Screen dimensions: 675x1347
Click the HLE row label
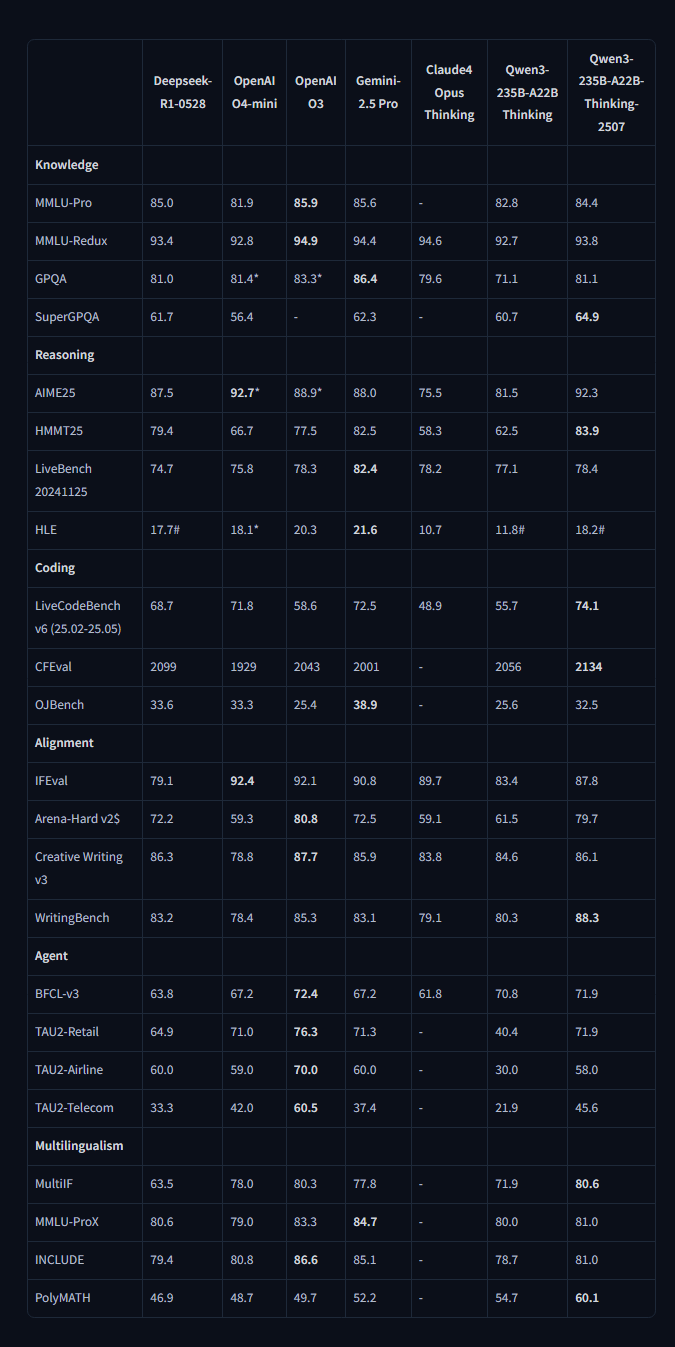46,530
